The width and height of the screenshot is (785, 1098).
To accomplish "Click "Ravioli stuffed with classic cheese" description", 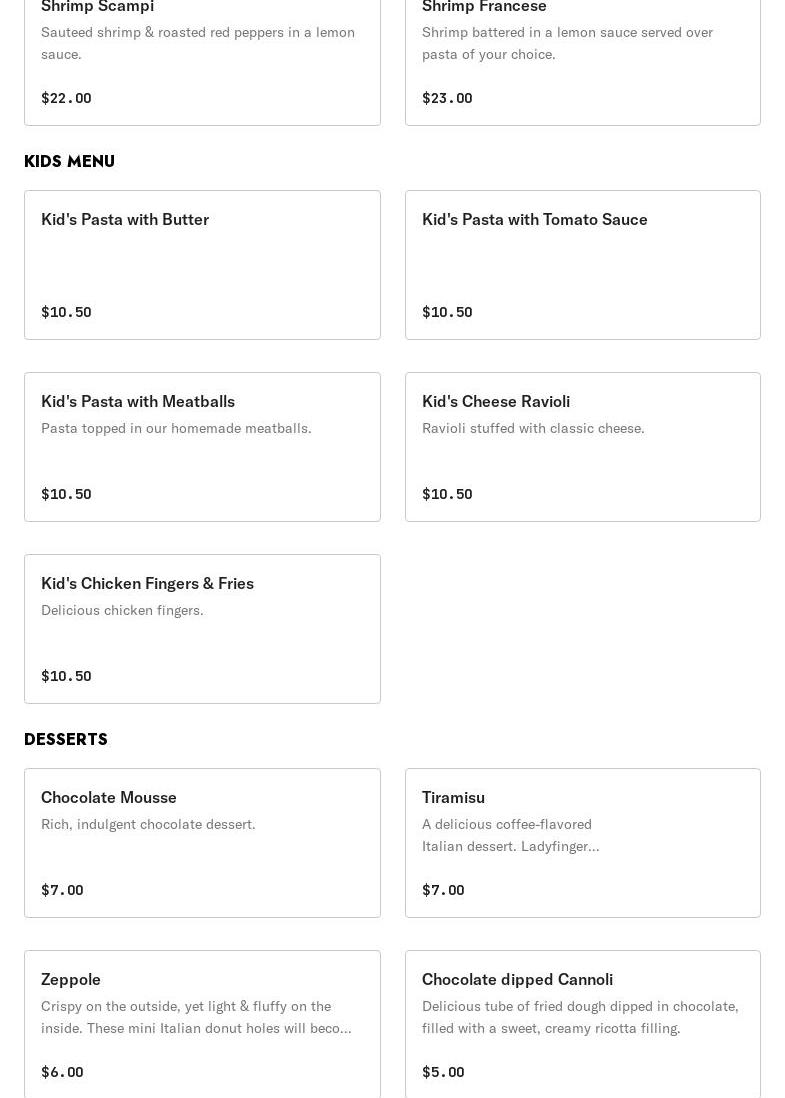I will click(533, 428).
